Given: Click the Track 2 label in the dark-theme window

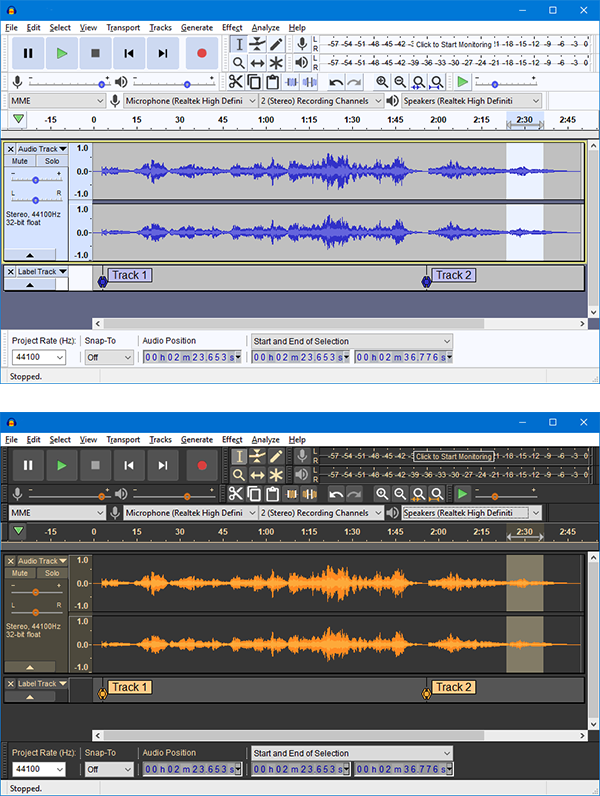Looking at the screenshot, I should point(453,687).
